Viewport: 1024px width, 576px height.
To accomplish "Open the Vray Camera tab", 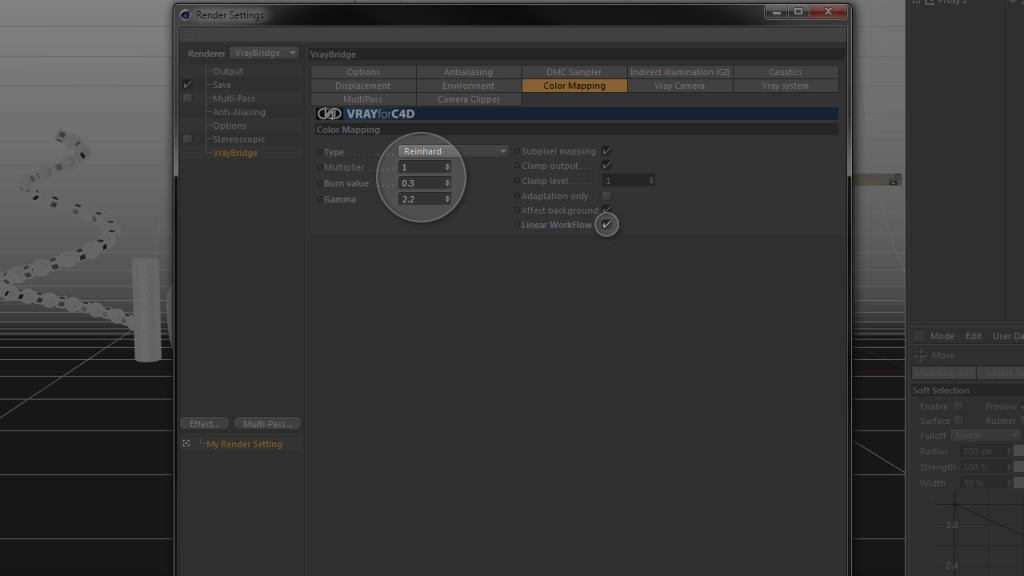I will tap(680, 86).
